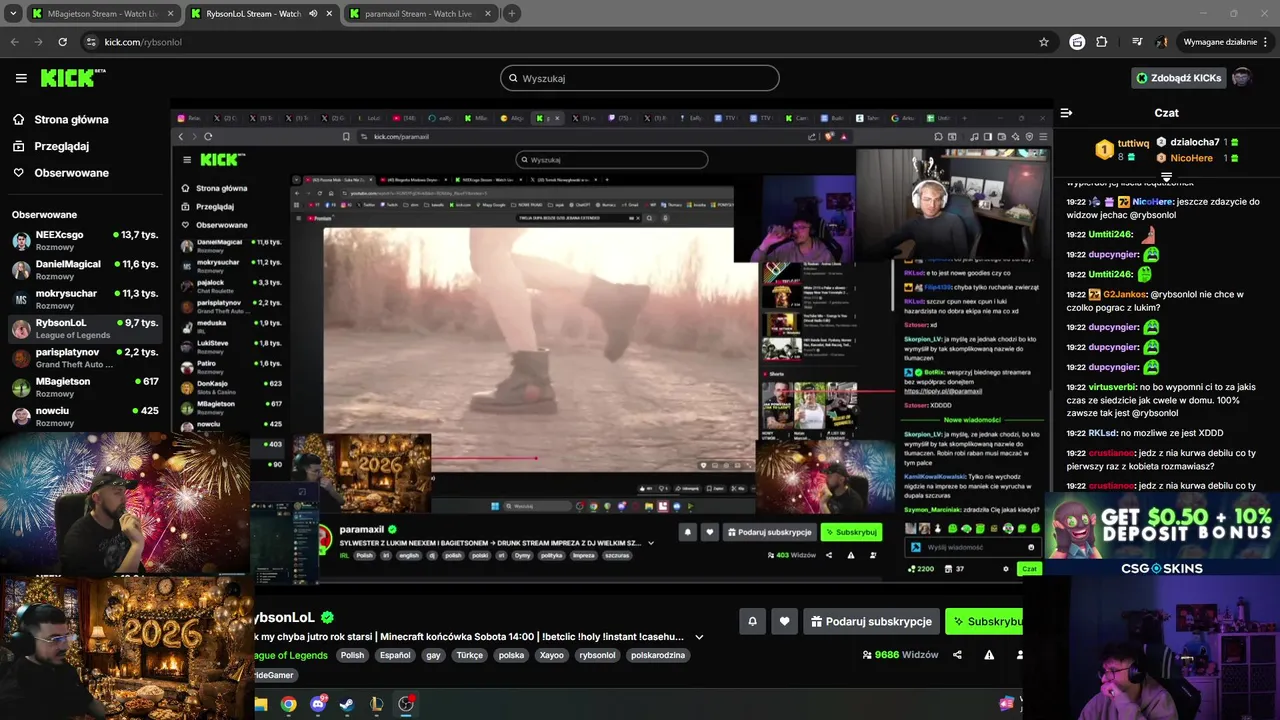This screenshot has height=720, width=1280.
Task: Close the paramaxil Stream tab
Action: coord(486,14)
